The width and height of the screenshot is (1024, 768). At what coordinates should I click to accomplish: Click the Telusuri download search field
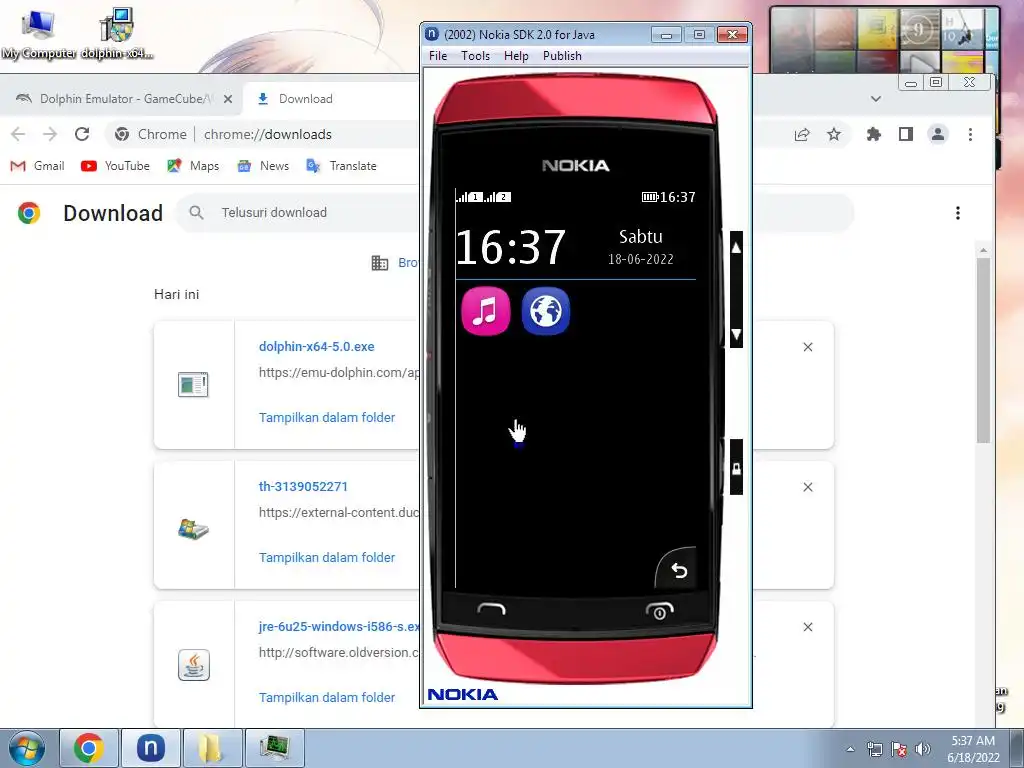click(x=297, y=212)
